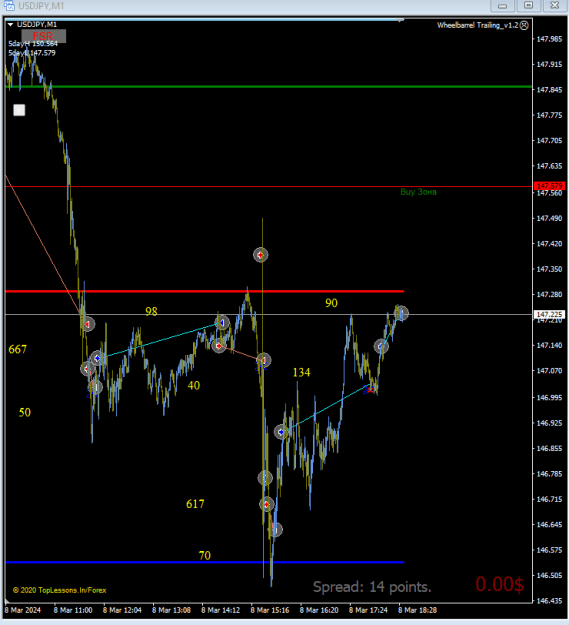Click the SdayL 147.579 text

(32, 53)
